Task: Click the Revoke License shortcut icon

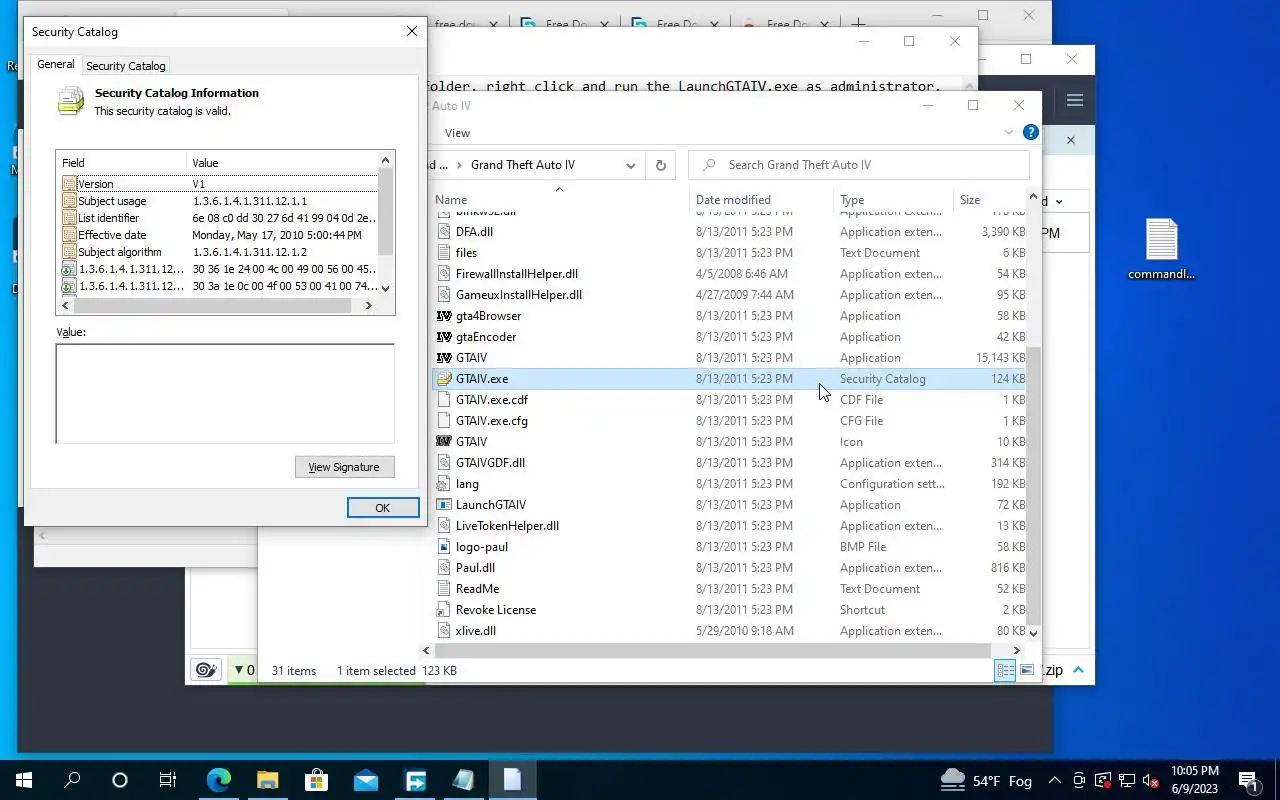Action: point(445,610)
